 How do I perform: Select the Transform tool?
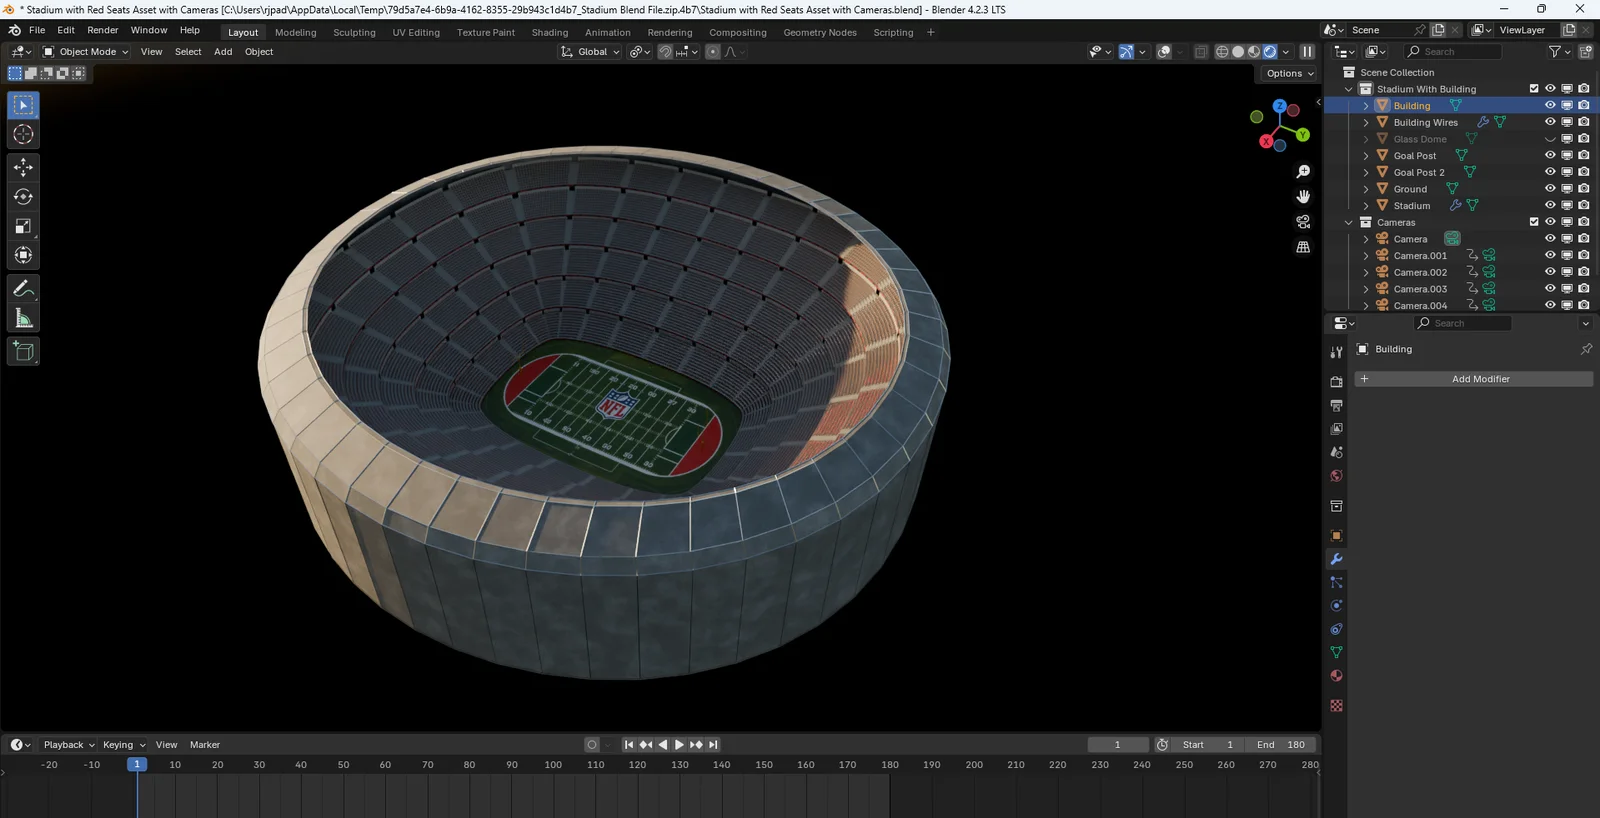click(23, 255)
